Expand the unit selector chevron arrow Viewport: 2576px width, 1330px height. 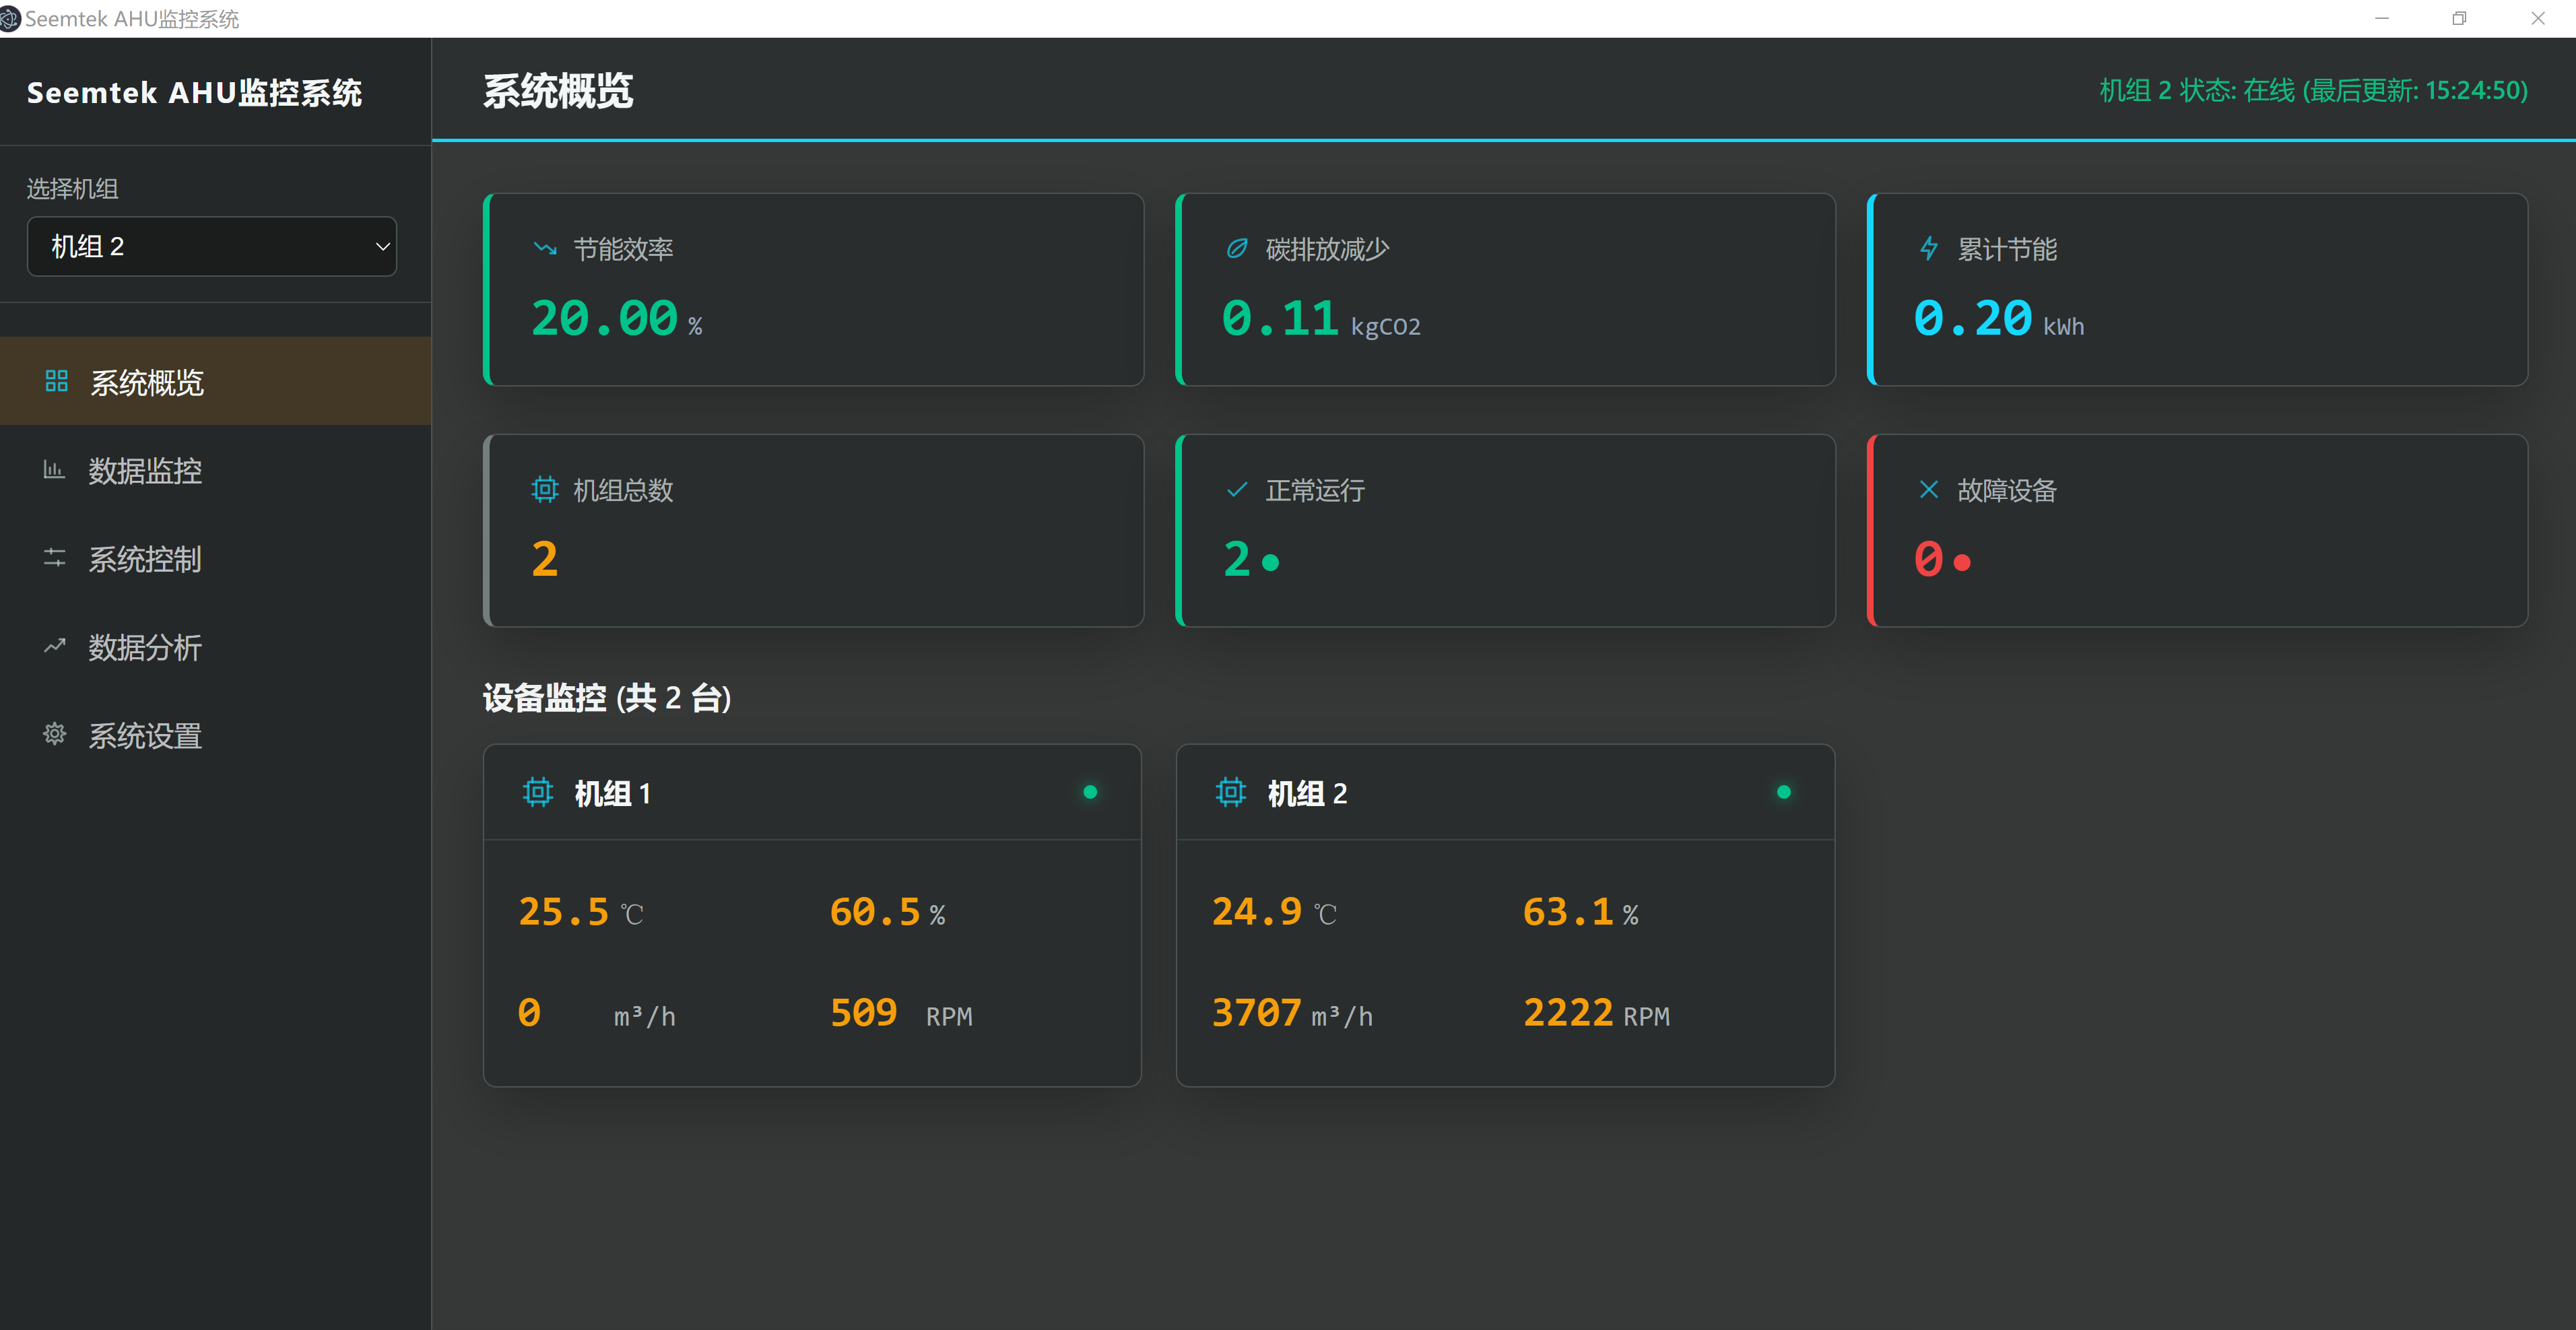pyautogui.click(x=382, y=246)
